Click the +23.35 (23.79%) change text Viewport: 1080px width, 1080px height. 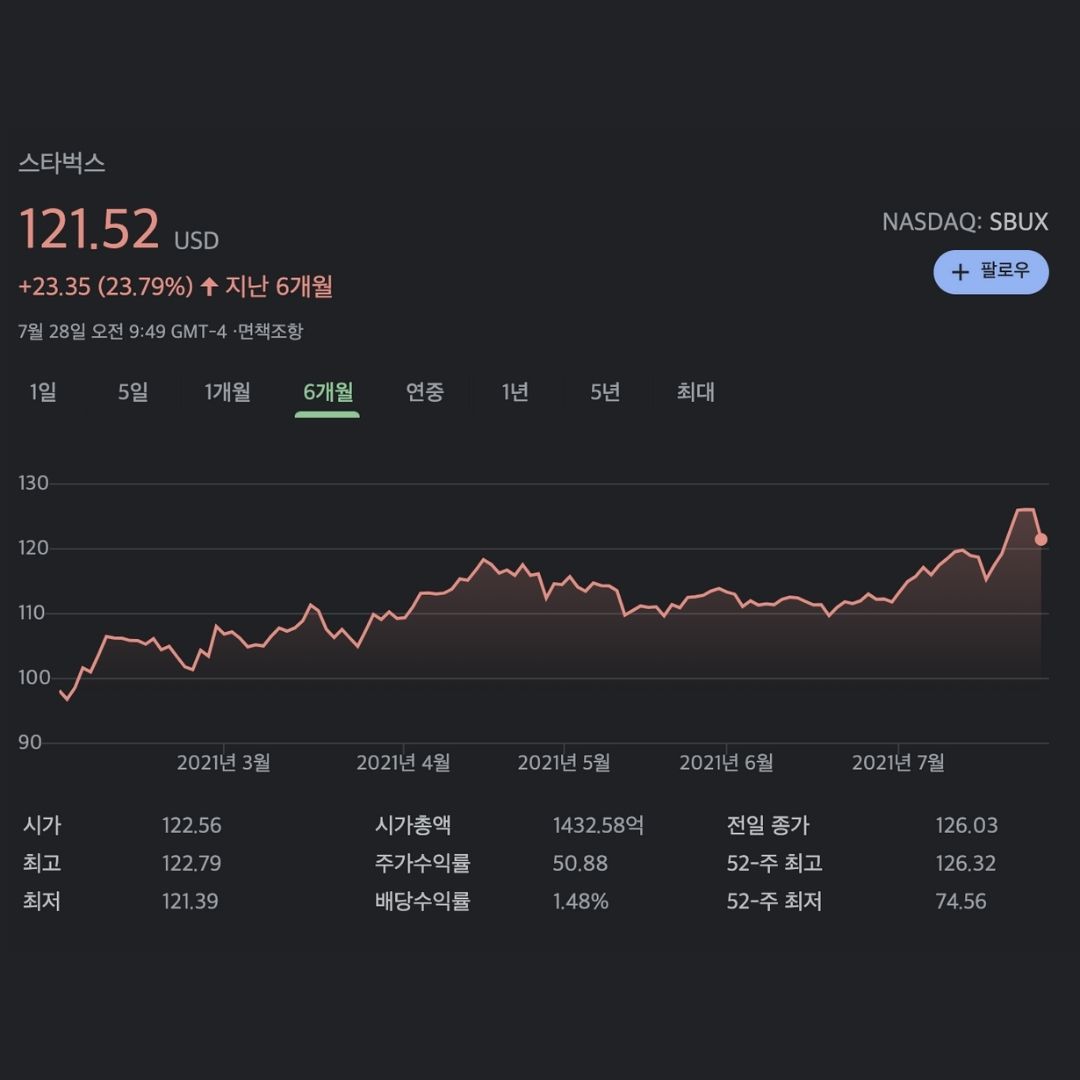click(x=105, y=287)
